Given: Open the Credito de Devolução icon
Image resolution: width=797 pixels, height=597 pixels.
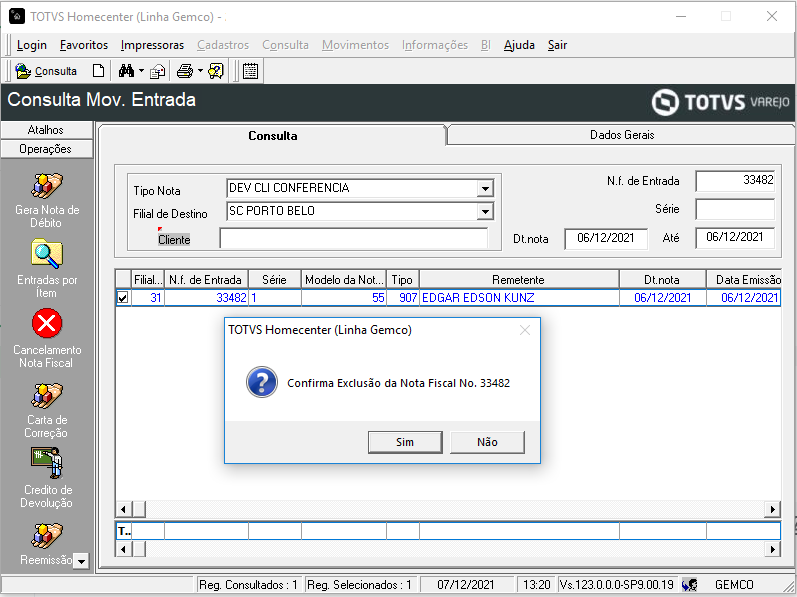Looking at the screenshot, I should 47,463.
